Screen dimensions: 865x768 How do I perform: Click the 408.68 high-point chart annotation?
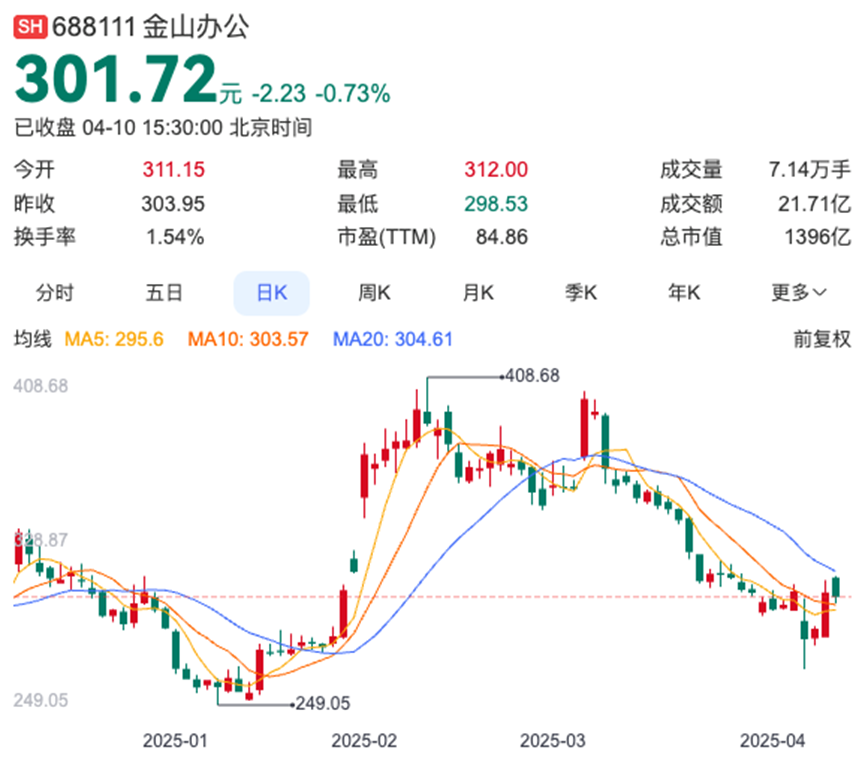(532, 376)
